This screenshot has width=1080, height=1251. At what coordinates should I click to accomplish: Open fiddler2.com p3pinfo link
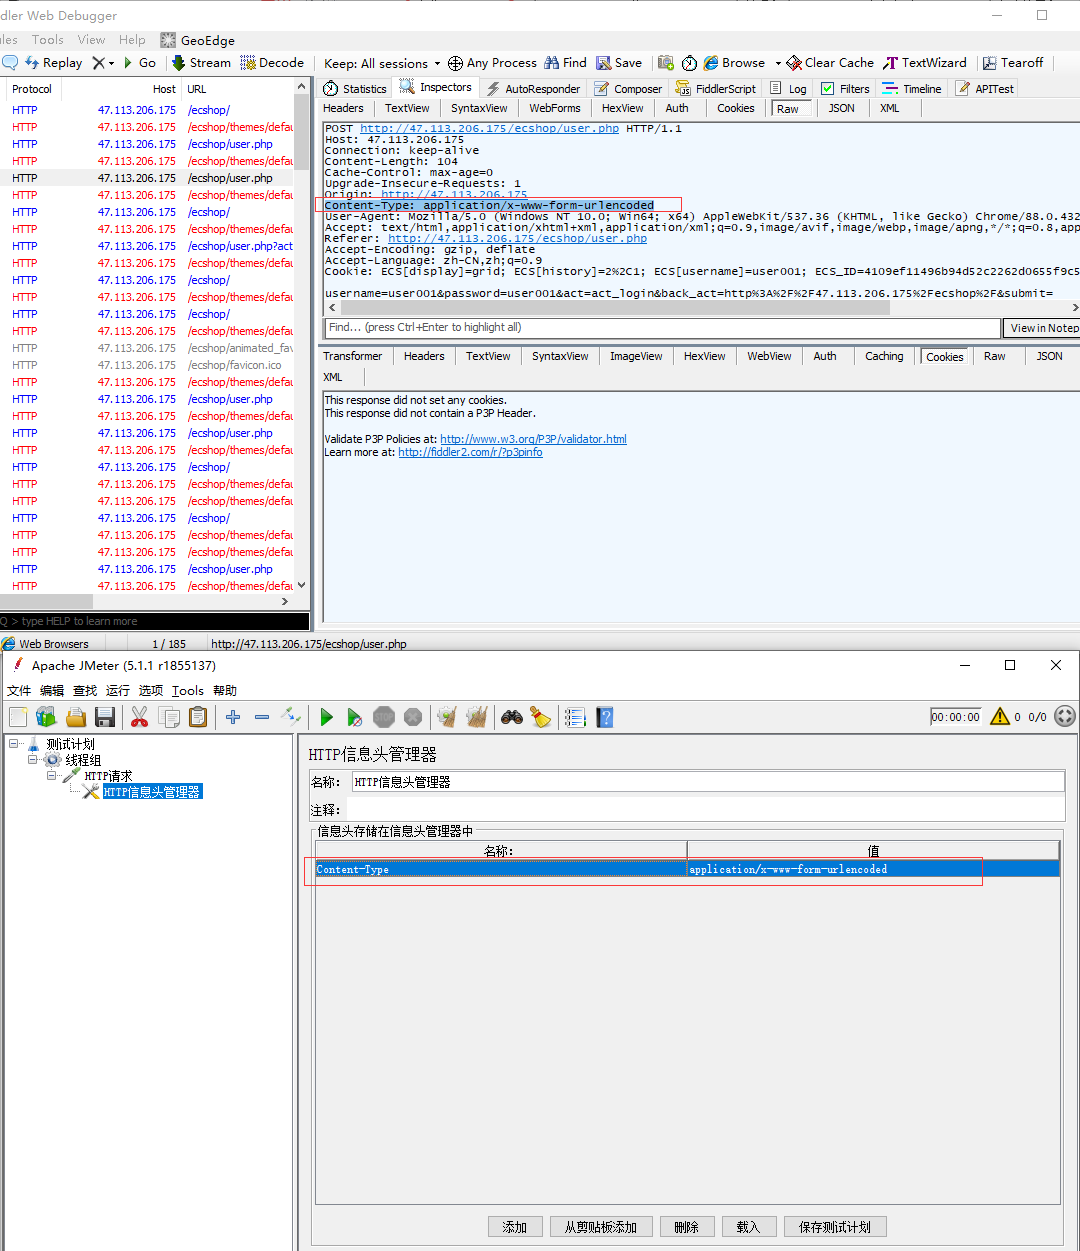470,452
